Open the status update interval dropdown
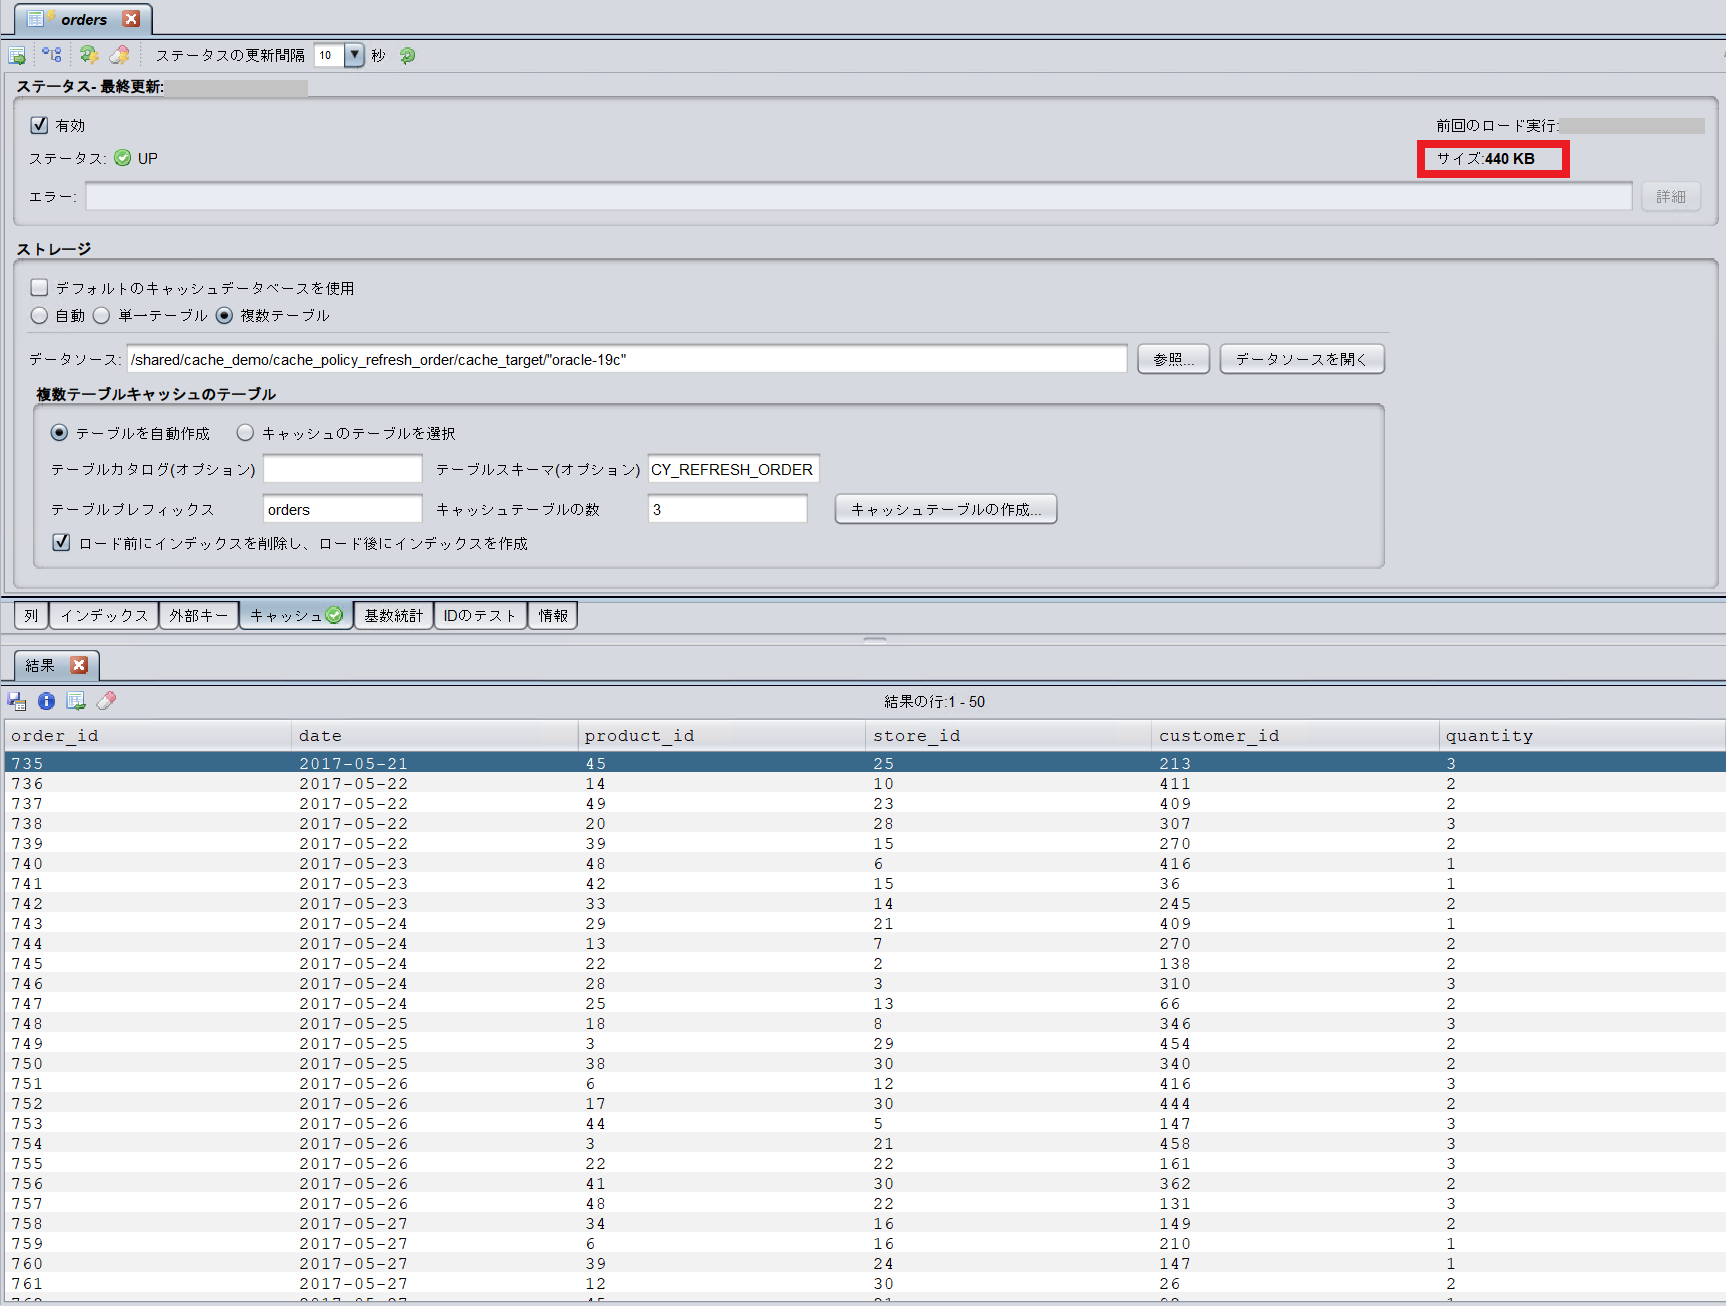The image size is (1726, 1306). coord(354,55)
